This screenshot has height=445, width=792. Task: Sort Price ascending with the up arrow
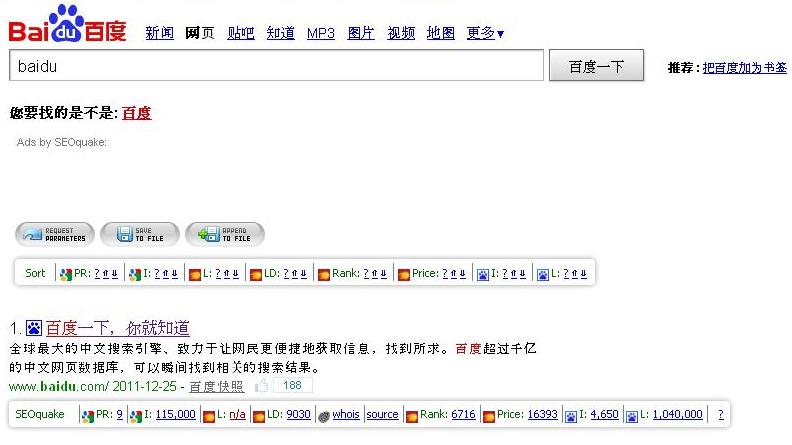tap(454, 273)
